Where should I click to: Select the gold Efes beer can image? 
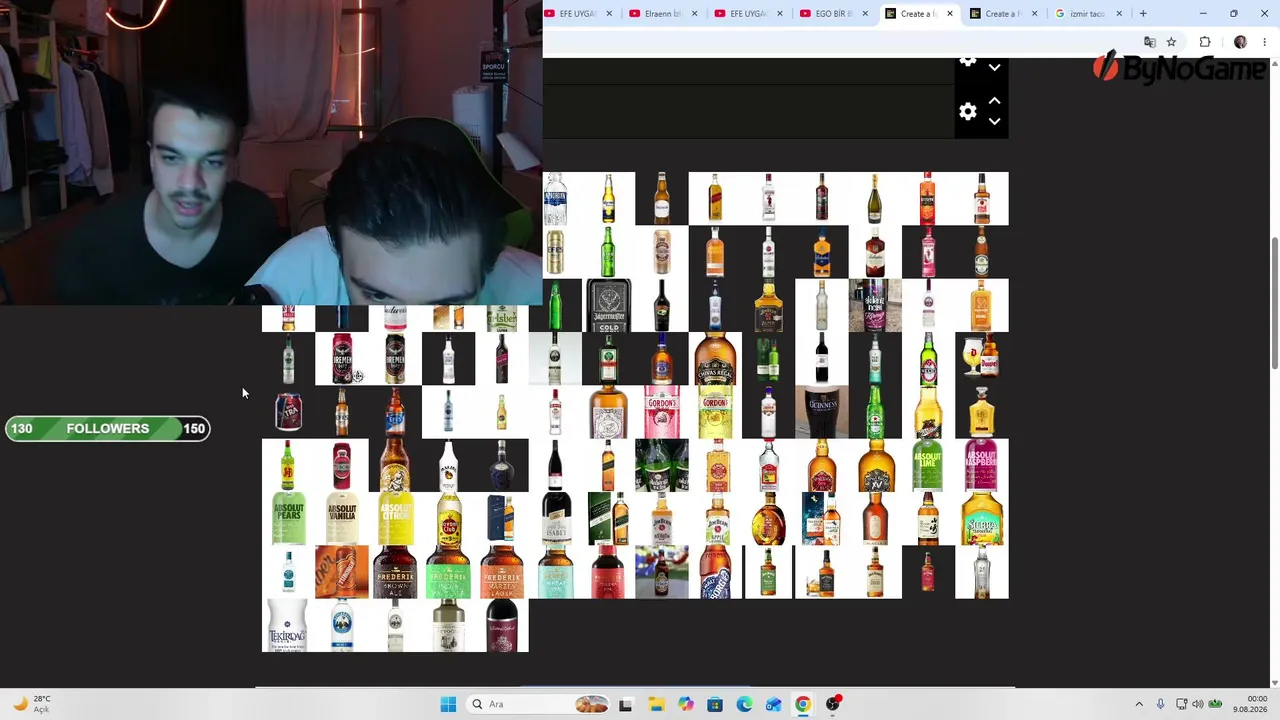(555, 252)
